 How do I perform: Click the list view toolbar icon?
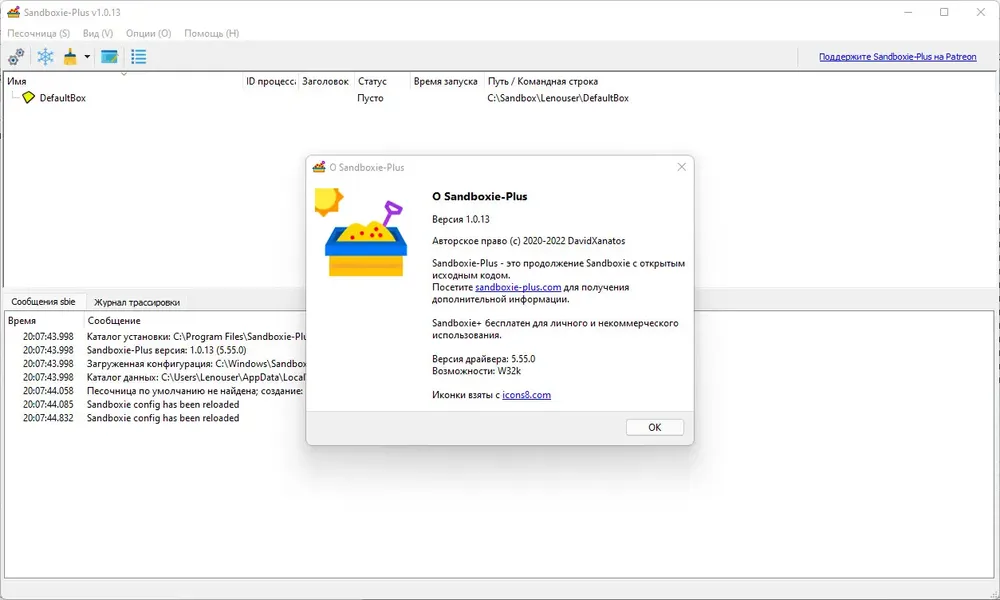(x=138, y=57)
